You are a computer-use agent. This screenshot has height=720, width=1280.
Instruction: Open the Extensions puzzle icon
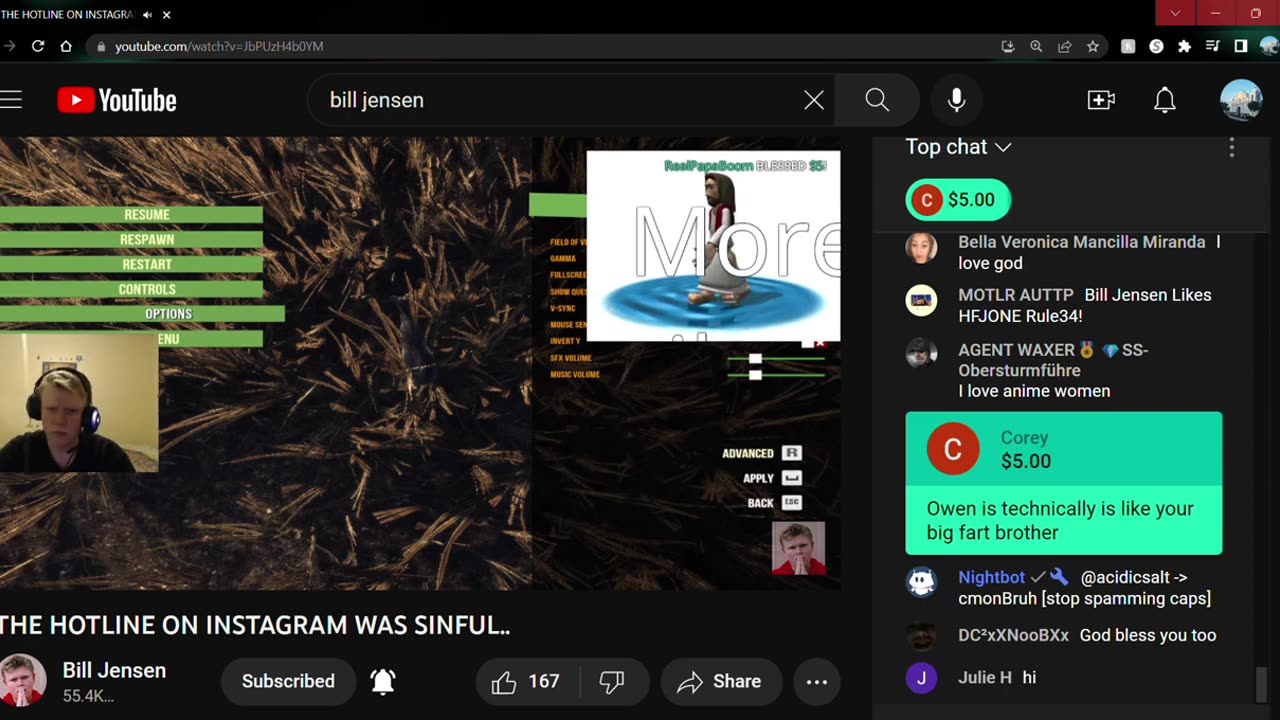pos(1184,46)
